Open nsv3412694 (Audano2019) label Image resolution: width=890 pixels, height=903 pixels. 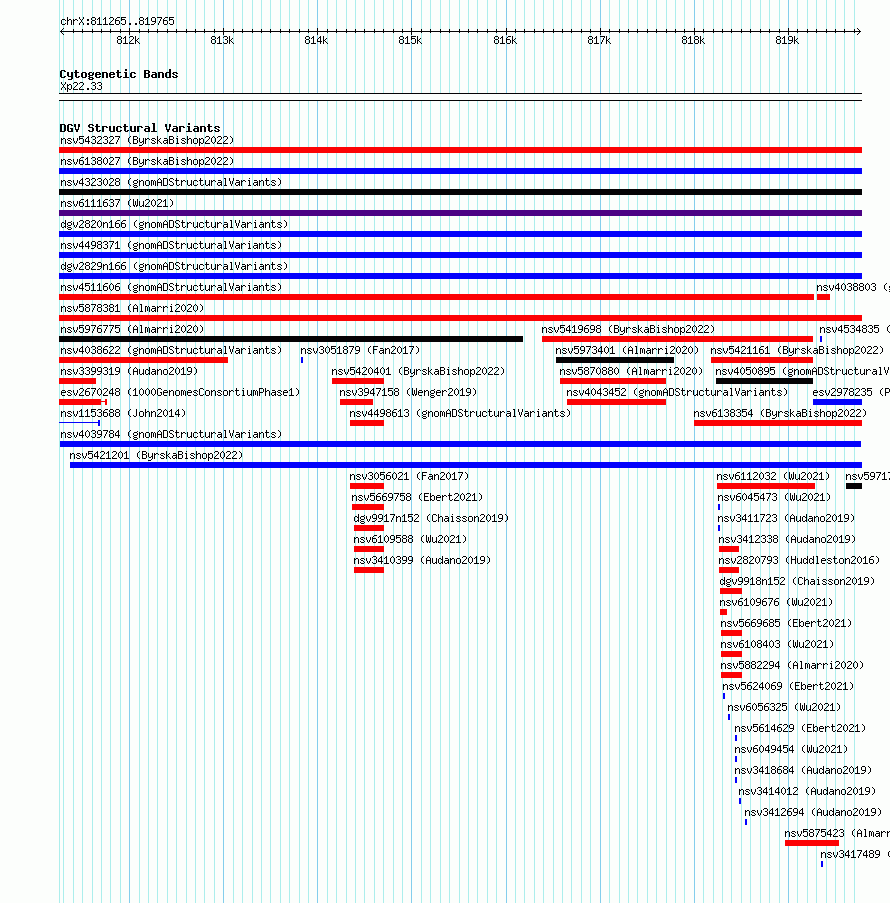(x=813, y=813)
